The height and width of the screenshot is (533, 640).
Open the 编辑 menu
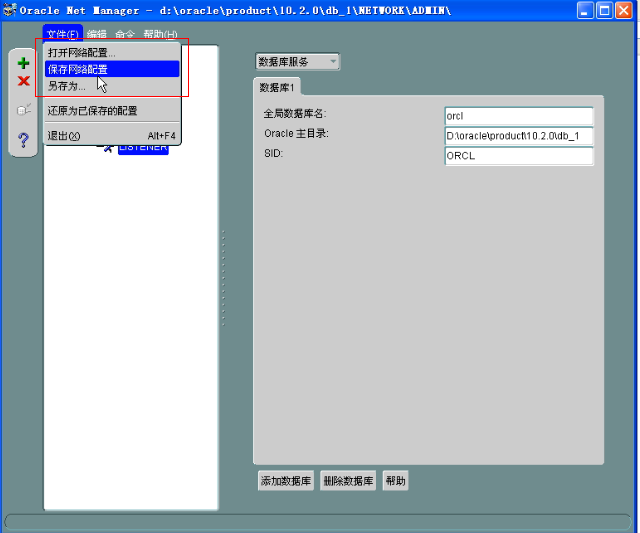click(x=97, y=34)
